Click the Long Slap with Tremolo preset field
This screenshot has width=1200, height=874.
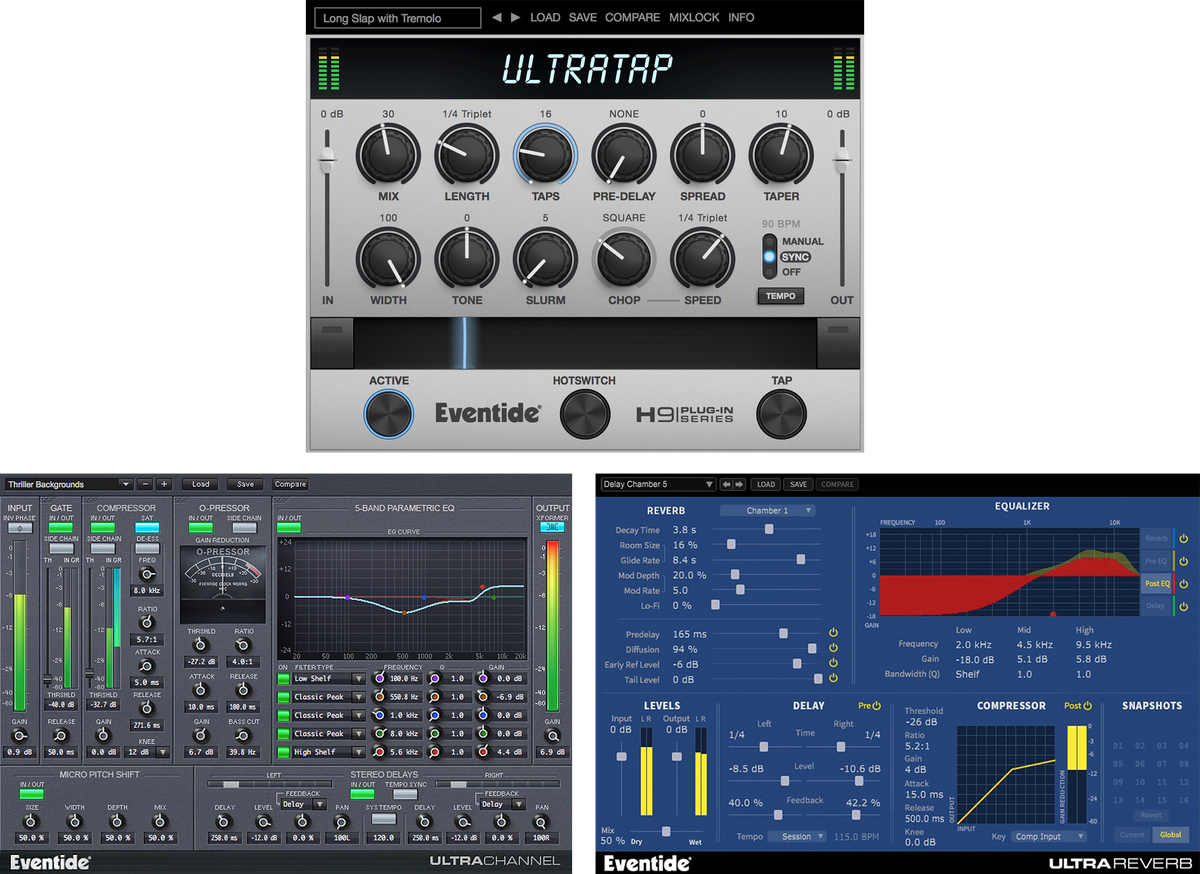pos(397,18)
